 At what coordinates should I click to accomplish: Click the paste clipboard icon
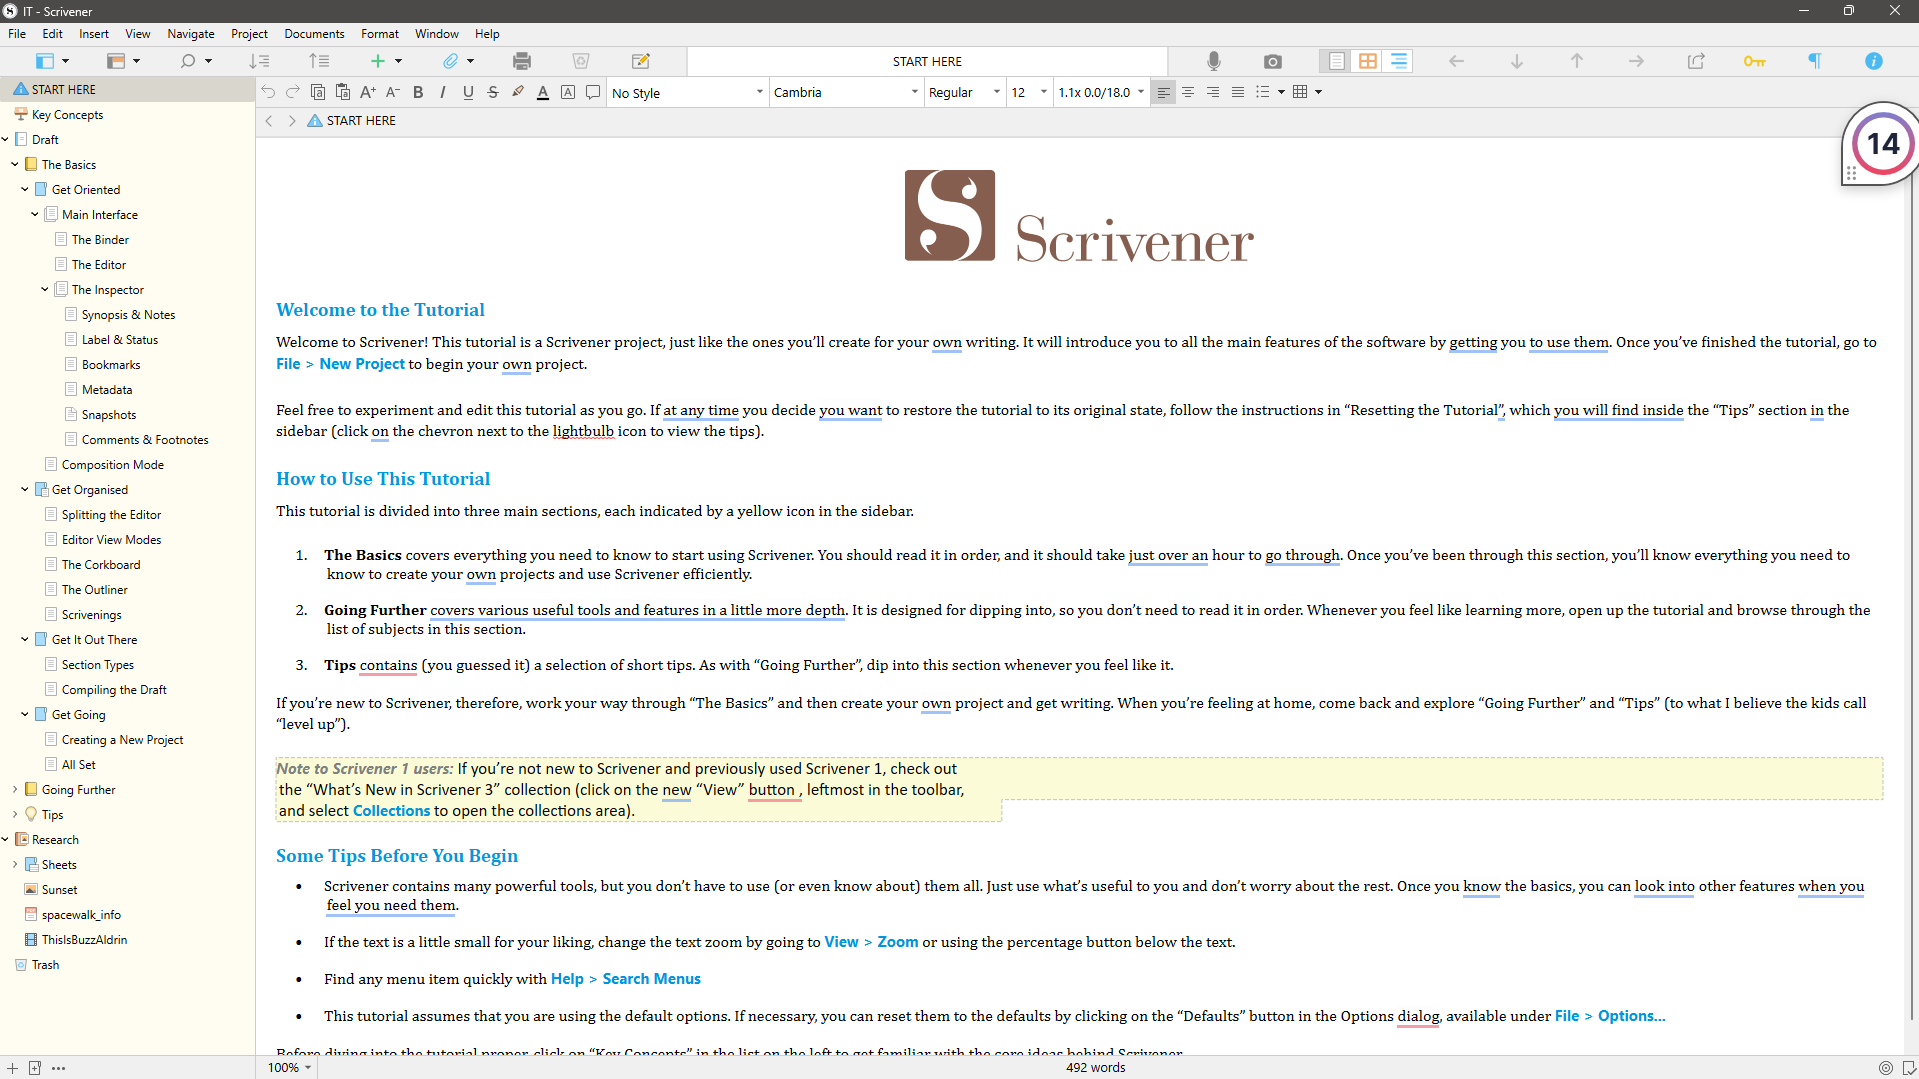pyautogui.click(x=343, y=92)
